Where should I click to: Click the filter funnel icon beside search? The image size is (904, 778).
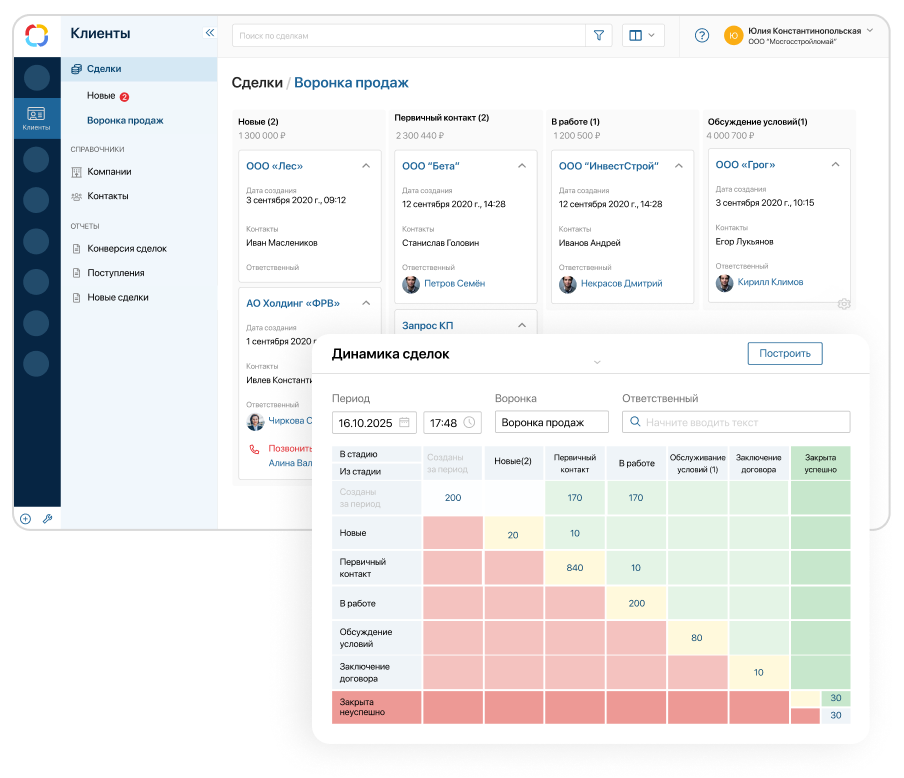599,35
